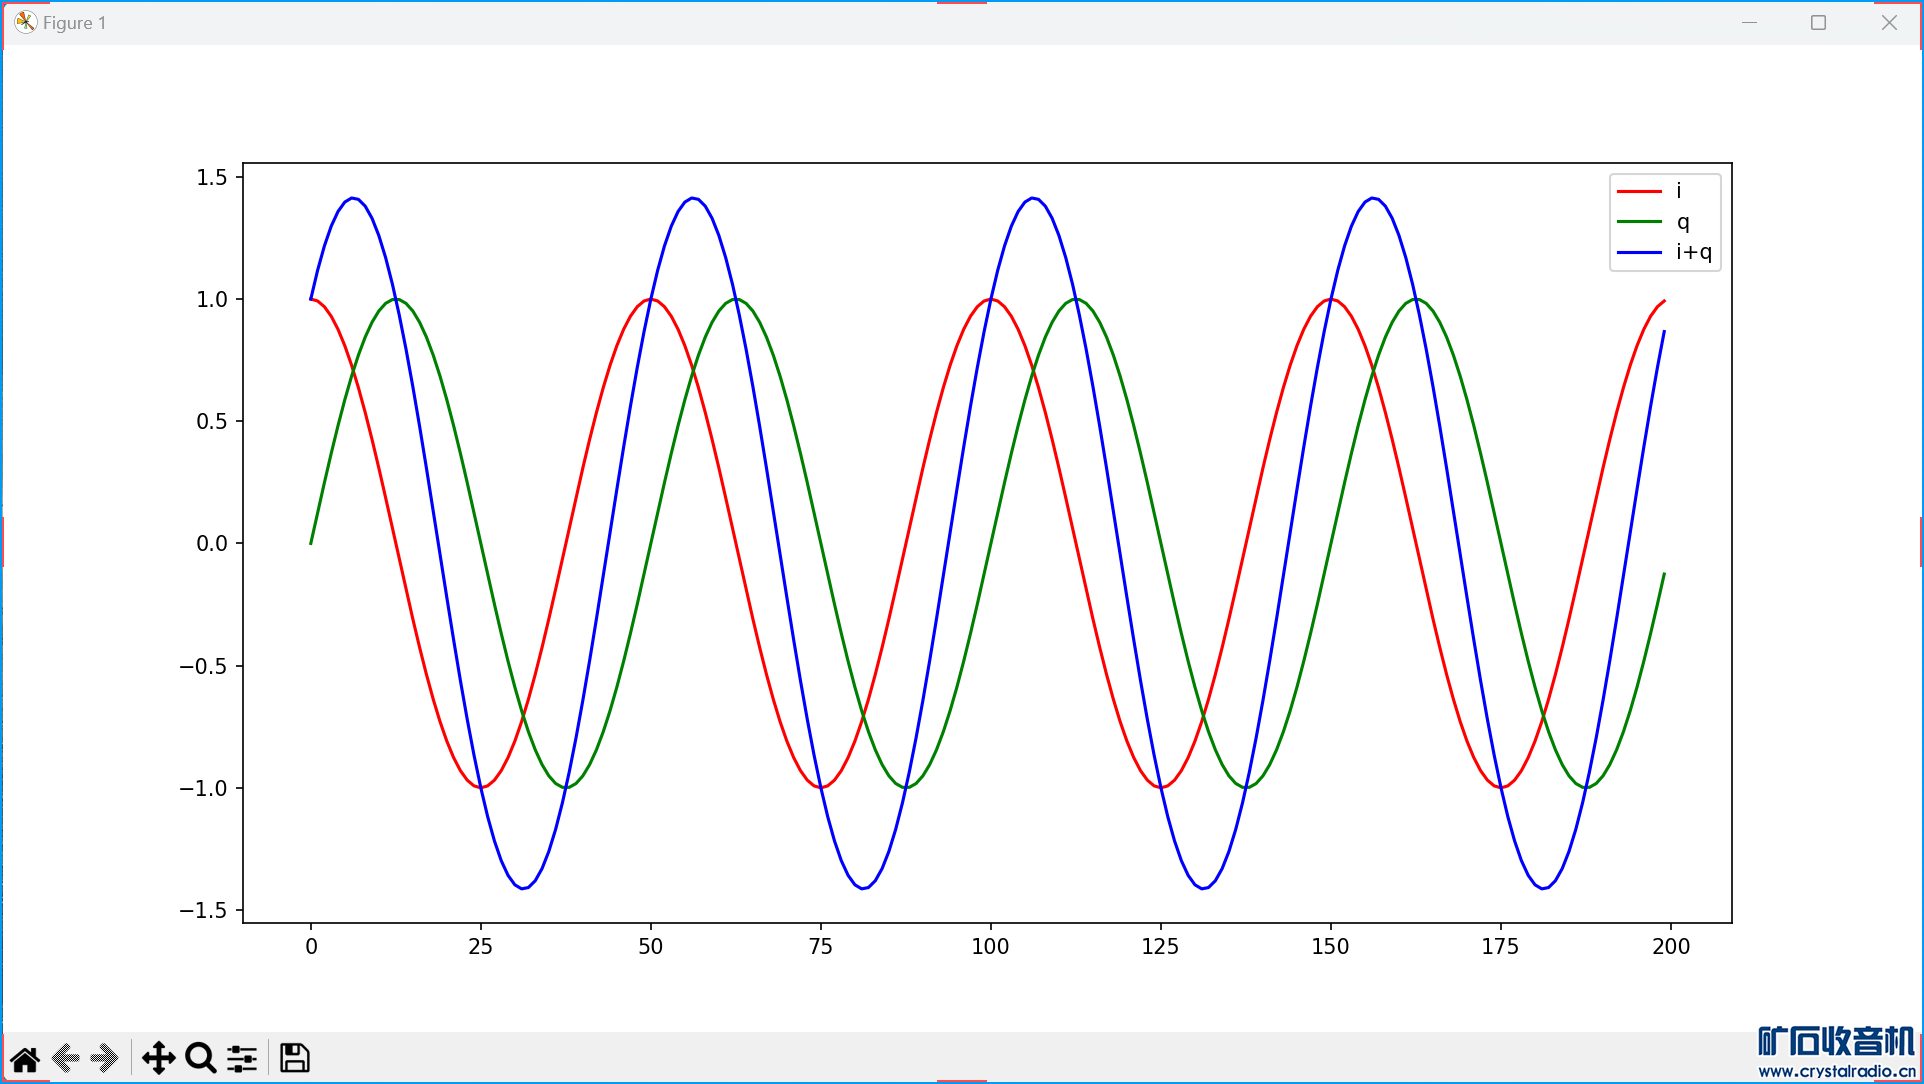This screenshot has height=1084, width=1924.
Task: Click the matplotlib logo in title bar
Action: pyautogui.click(x=25, y=22)
